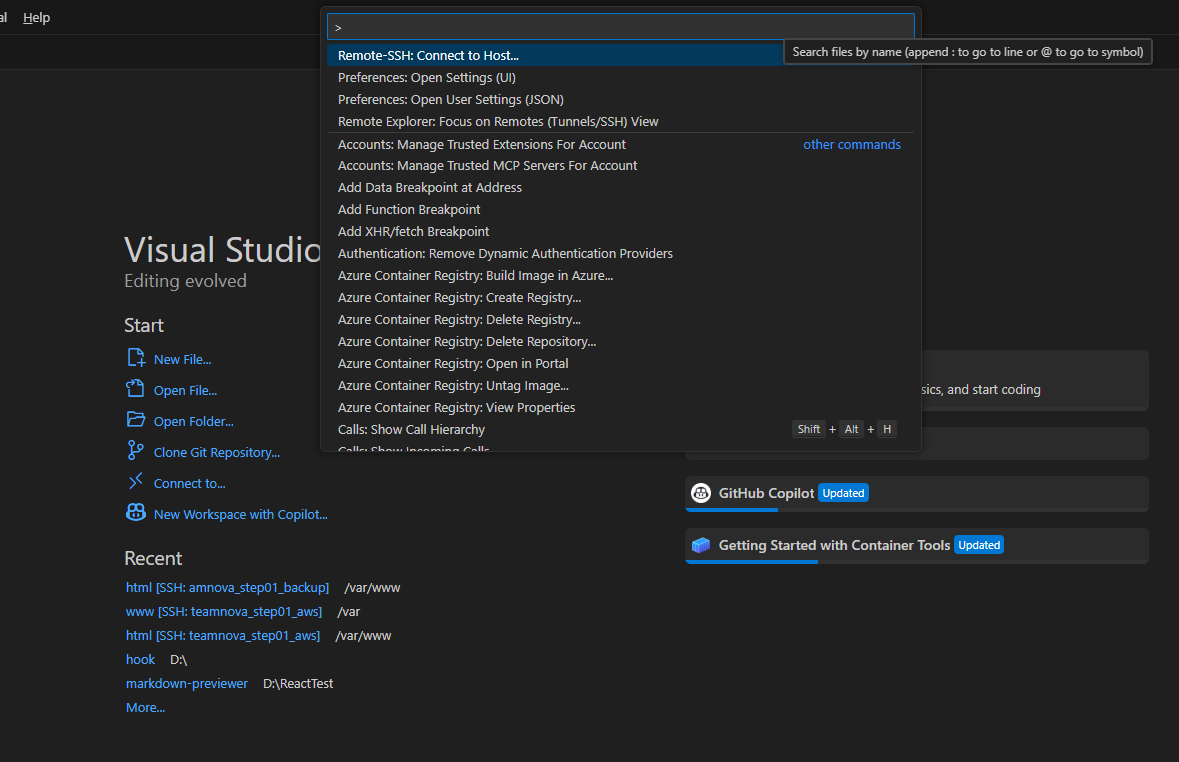Select Azure Container Registry: Untag Image
The image size is (1179, 762).
pos(621,385)
